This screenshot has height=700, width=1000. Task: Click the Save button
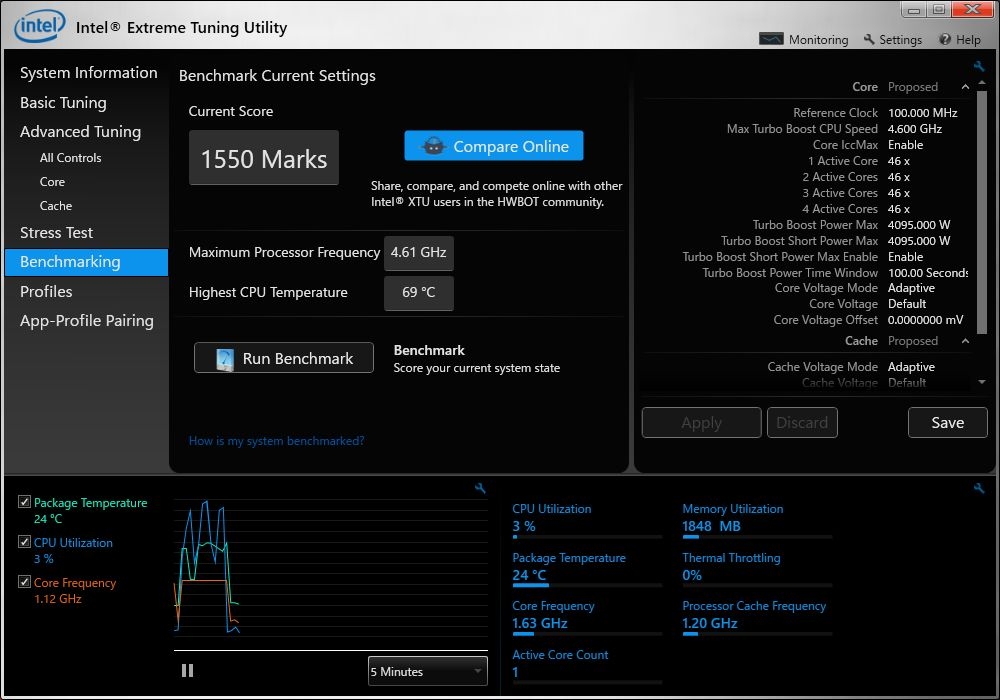click(947, 422)
